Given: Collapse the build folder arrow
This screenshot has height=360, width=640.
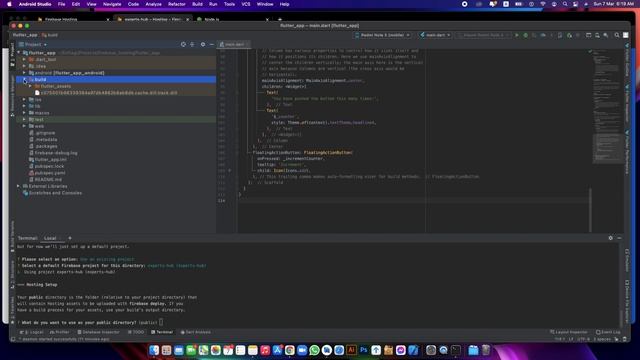Looking at the screenshot, I should (x=24, y=80).
